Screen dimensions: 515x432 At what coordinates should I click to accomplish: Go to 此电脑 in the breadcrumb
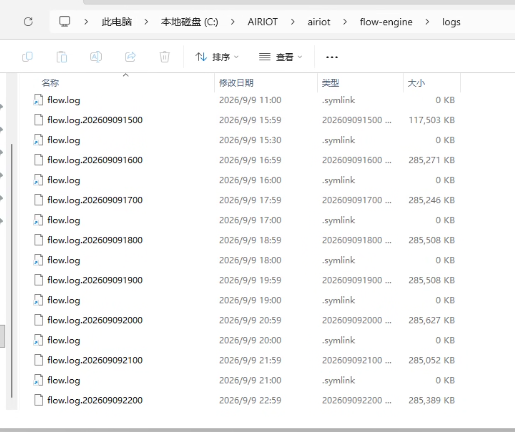point(116,22)
